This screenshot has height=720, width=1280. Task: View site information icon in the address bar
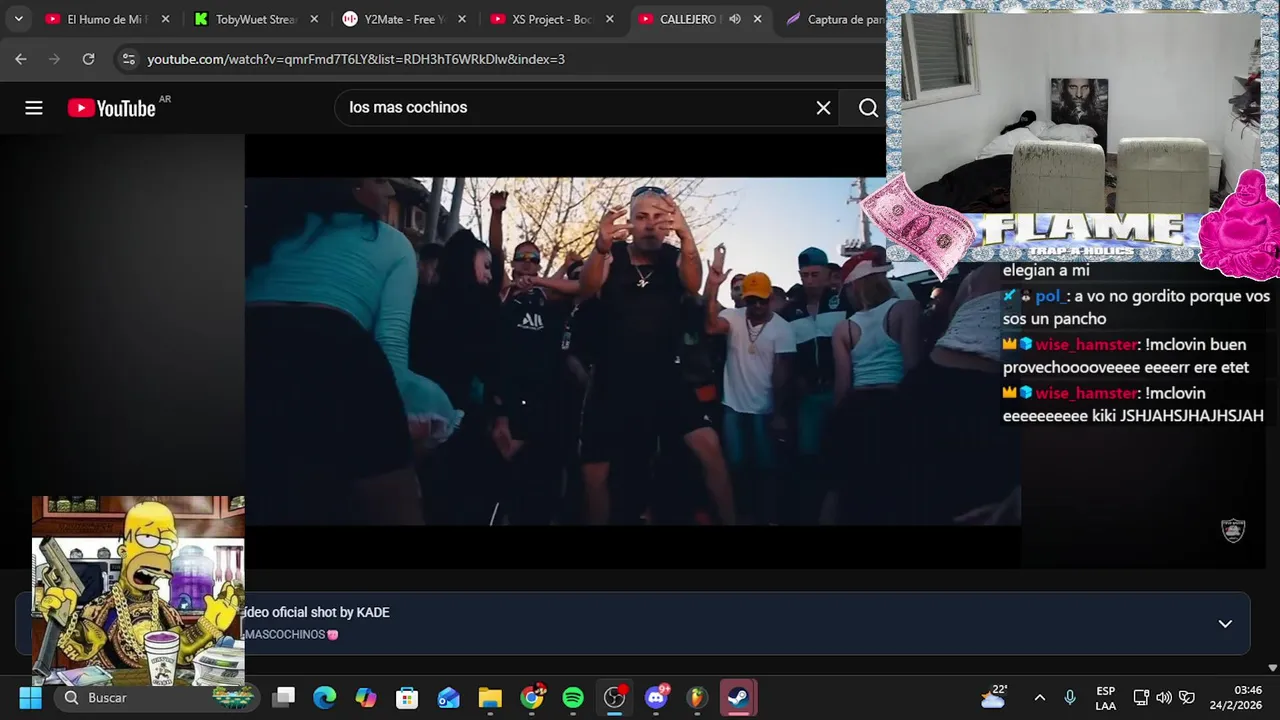click(128, 59)
